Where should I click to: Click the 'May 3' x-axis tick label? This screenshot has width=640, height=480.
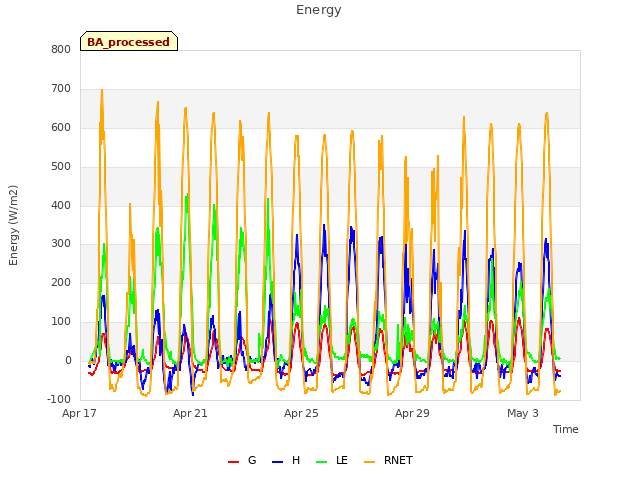pos(523,413)
